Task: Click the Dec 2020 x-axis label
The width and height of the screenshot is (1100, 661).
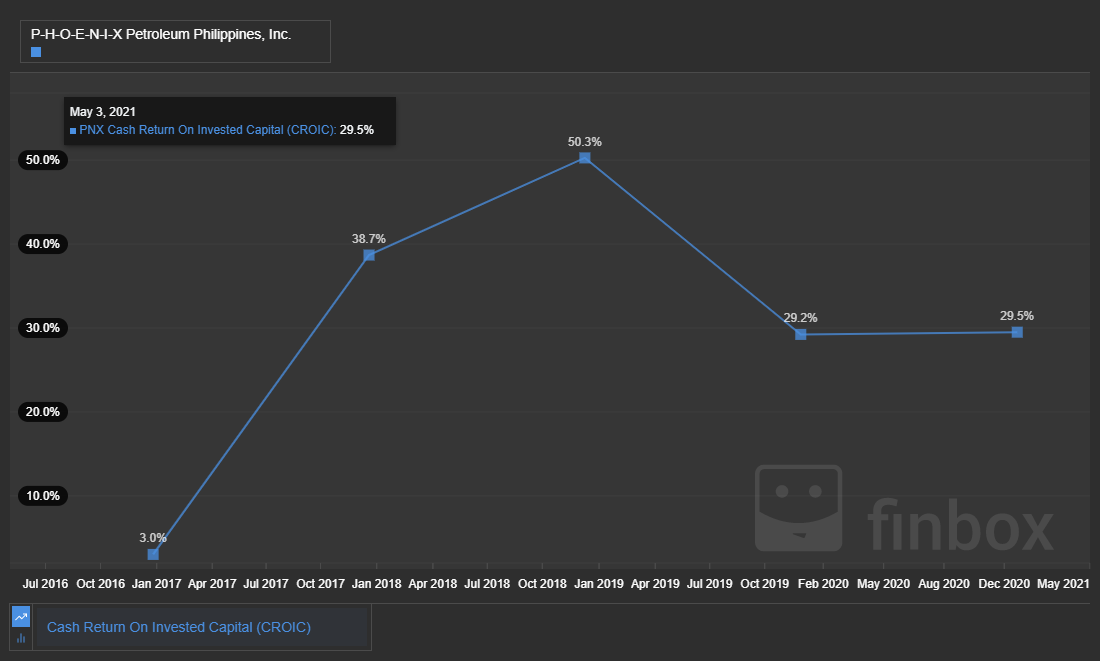Action: (x=1004, y=584)
